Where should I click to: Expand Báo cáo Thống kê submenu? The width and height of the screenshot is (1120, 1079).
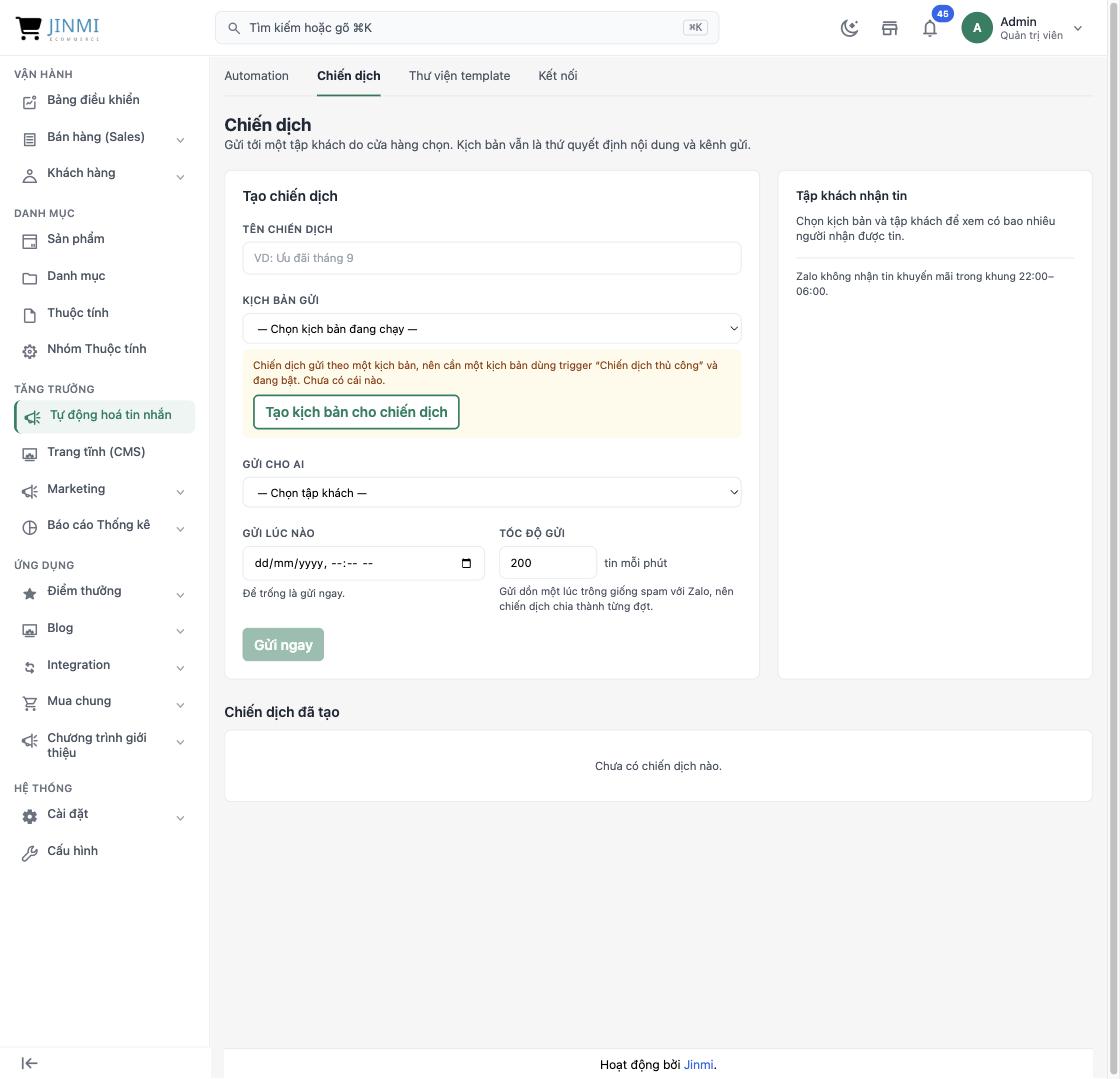(x=180, y=528)
